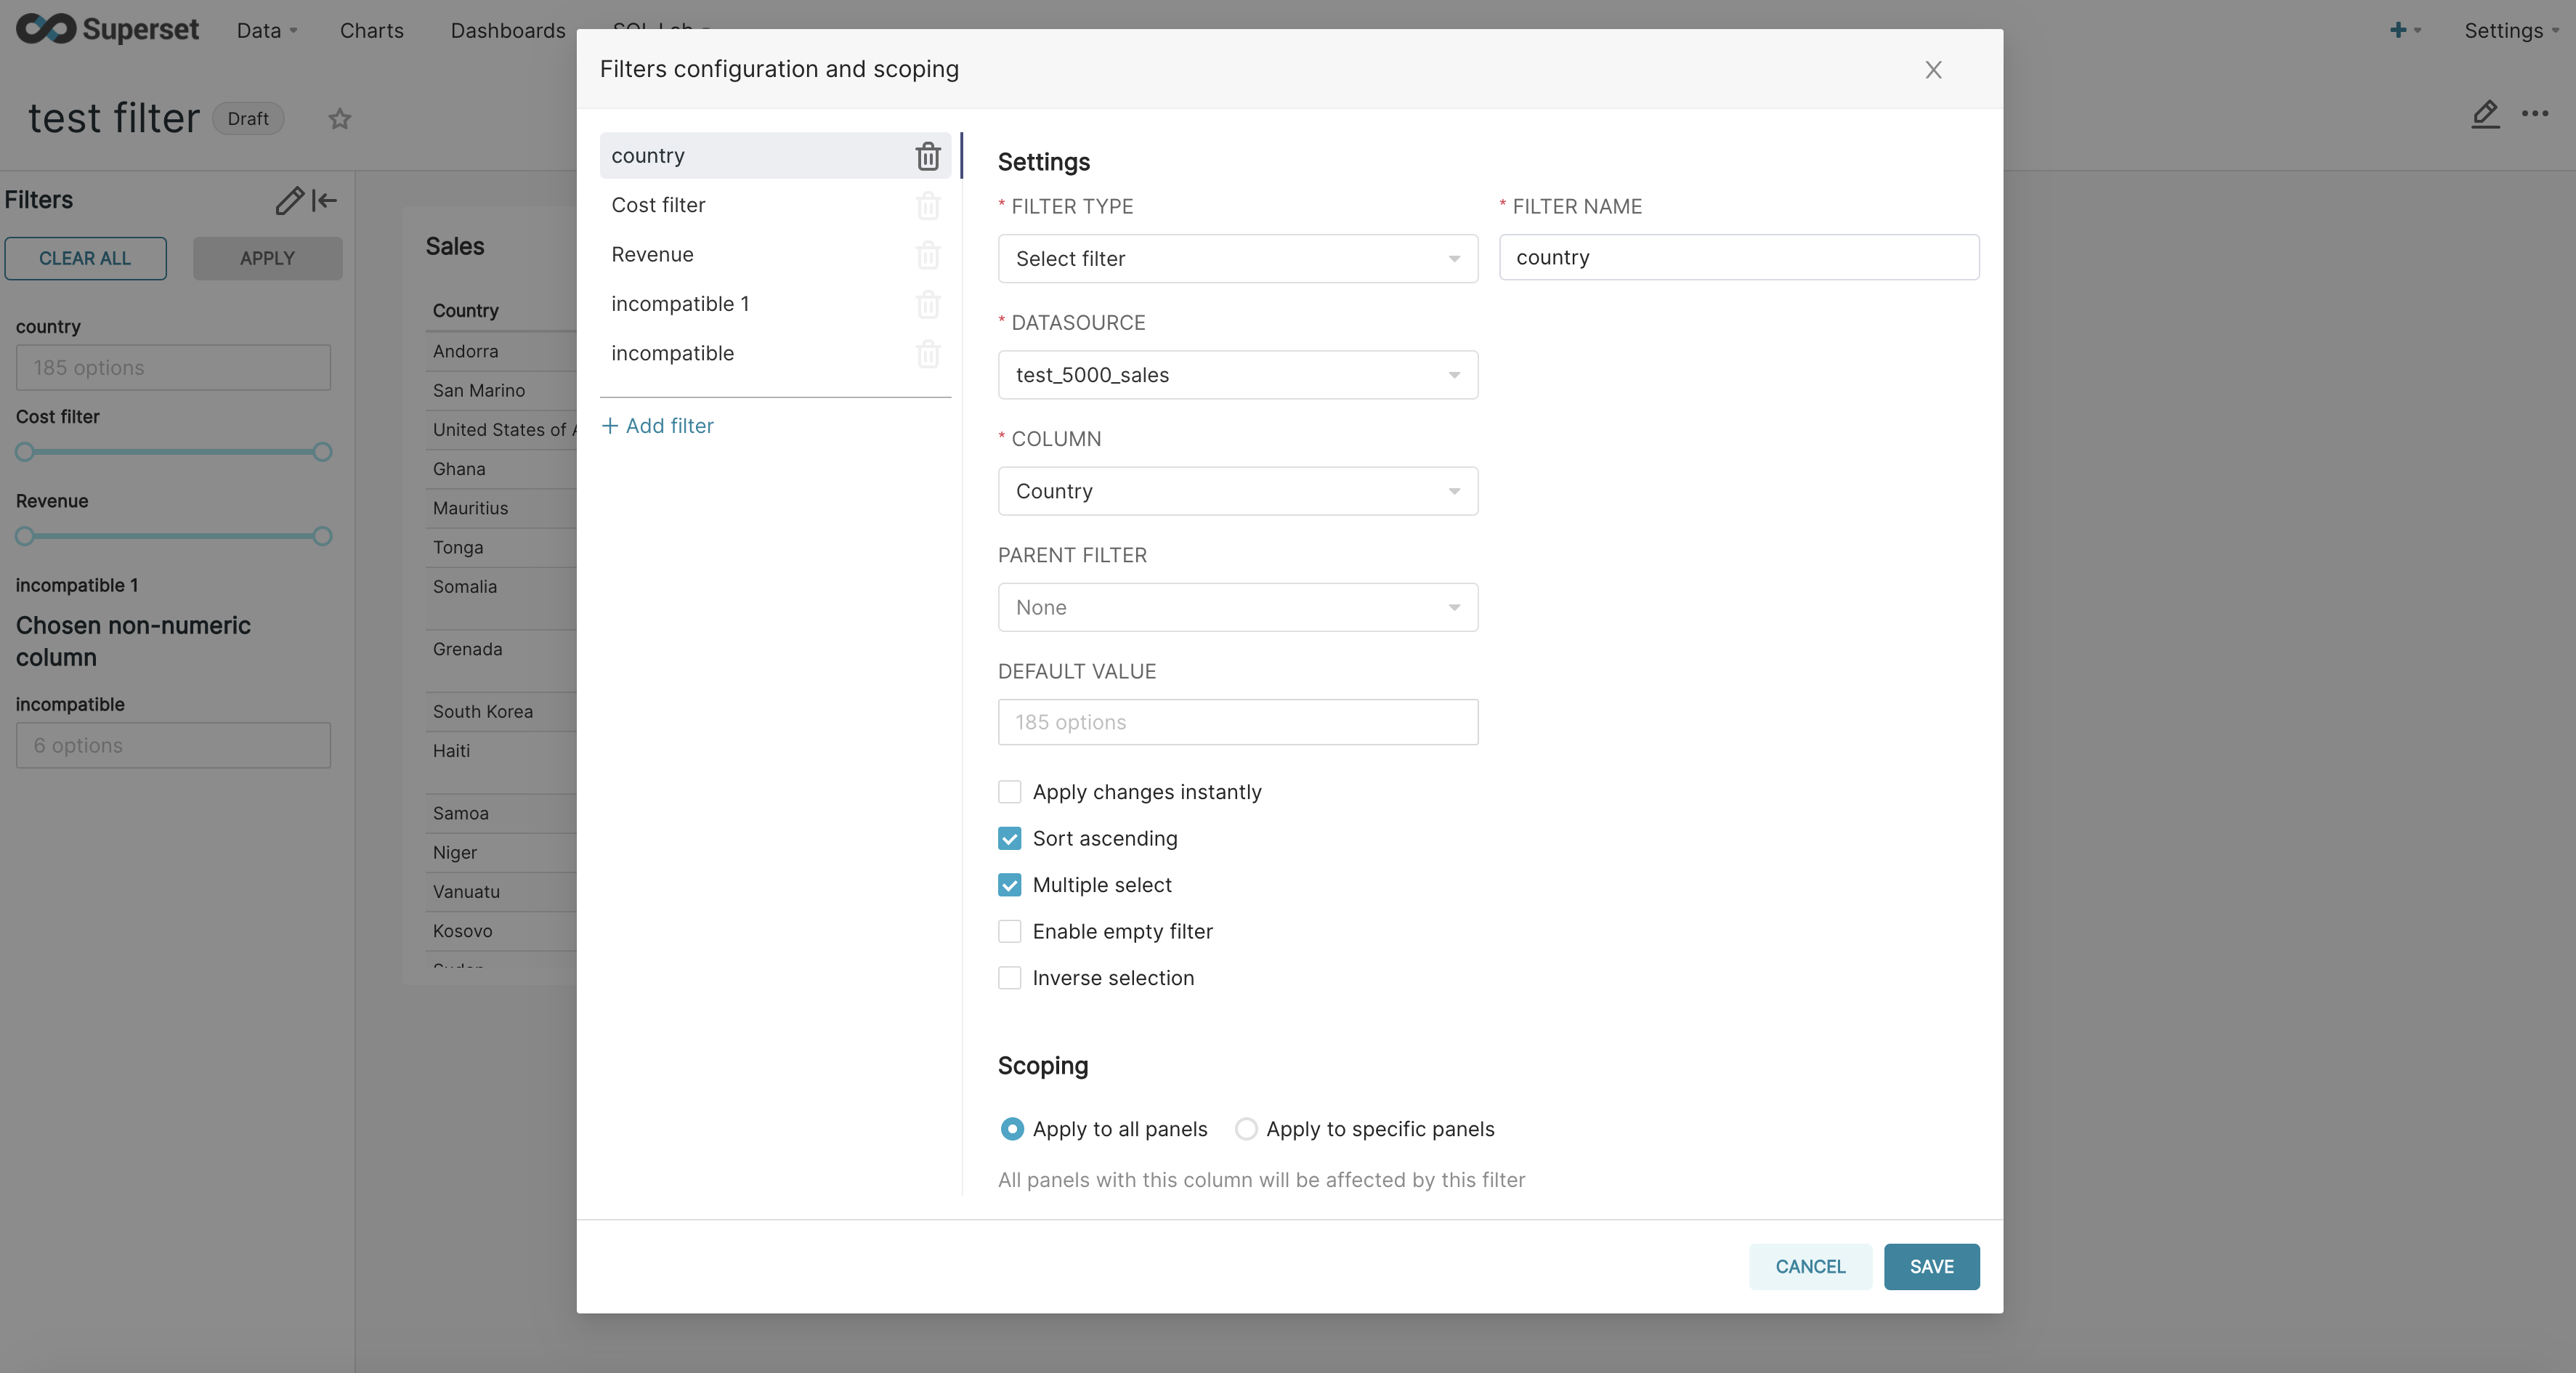Uncheck the Sort ascending option

click(x=1009, y=838)
